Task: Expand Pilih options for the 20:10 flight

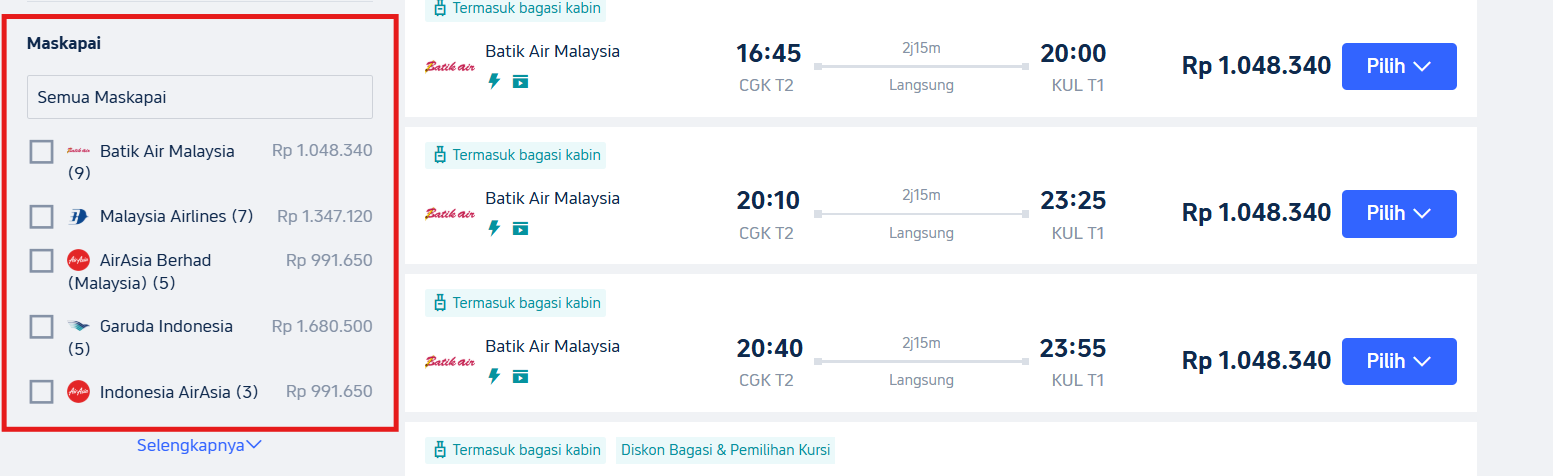Action: (1398, 213)
